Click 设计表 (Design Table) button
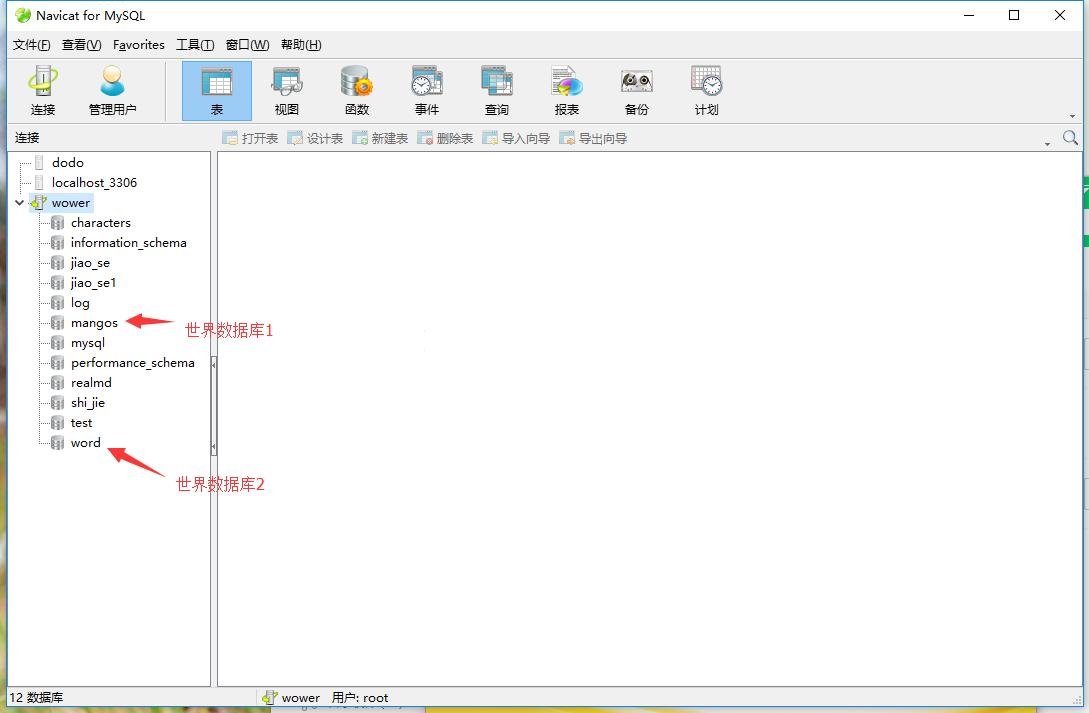 click(x=315, y=138)
